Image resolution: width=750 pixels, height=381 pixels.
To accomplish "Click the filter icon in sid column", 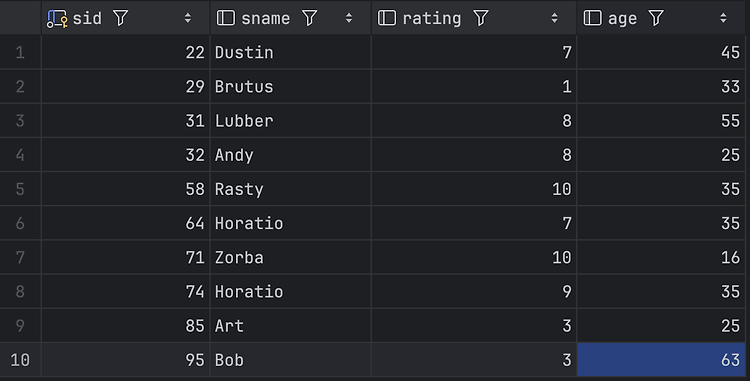I will [121, 18].
